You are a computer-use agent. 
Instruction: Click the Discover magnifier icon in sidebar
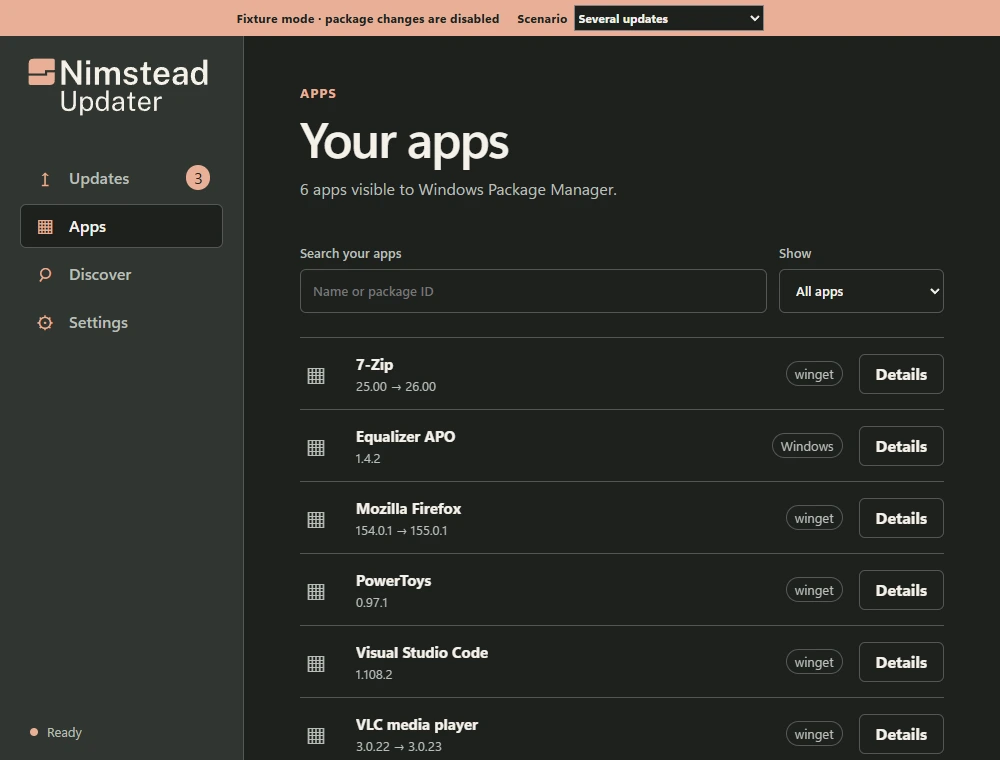[45, 275]
